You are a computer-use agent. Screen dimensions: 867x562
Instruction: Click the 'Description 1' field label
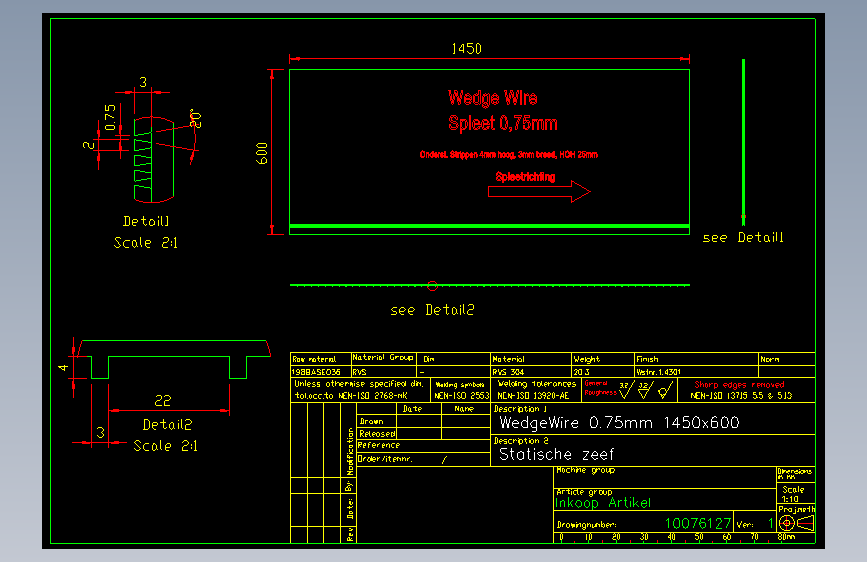[x=520, y=409]
